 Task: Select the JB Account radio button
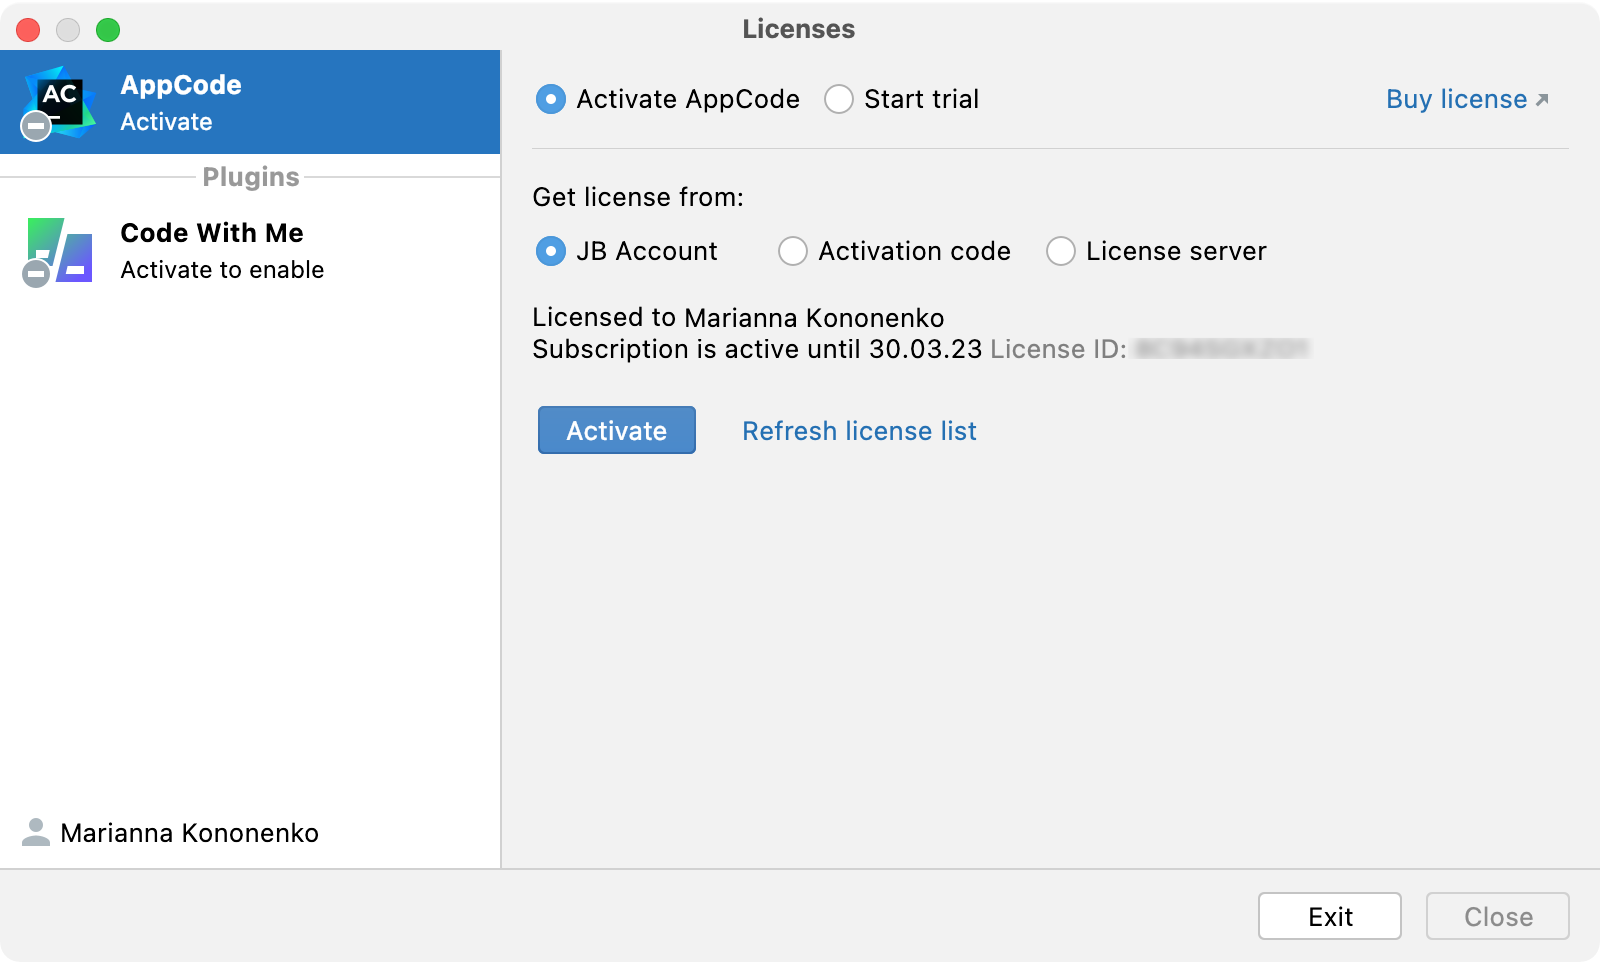pyautogui.click(x=550, y=251)
